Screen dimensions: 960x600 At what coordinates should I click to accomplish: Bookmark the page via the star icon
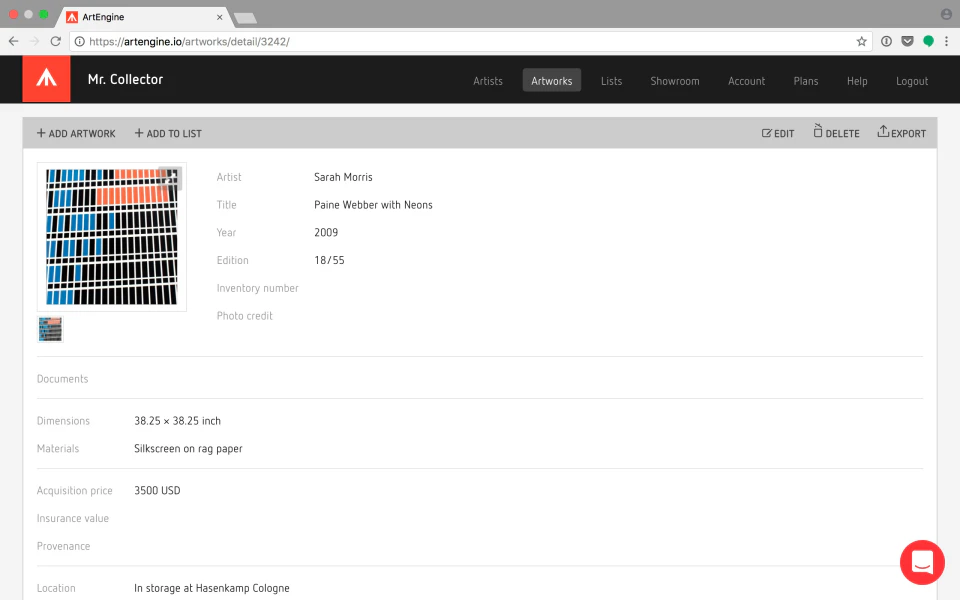pos(861,41)
